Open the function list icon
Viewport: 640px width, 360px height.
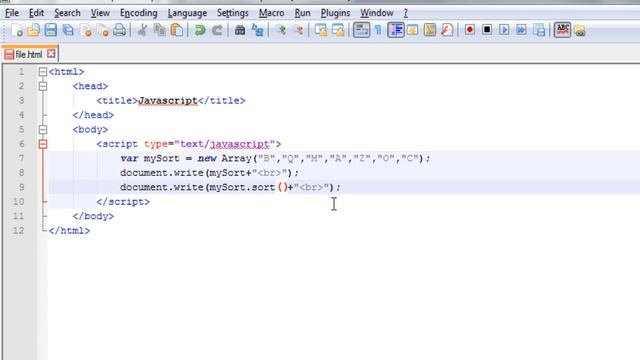[447, 30]
